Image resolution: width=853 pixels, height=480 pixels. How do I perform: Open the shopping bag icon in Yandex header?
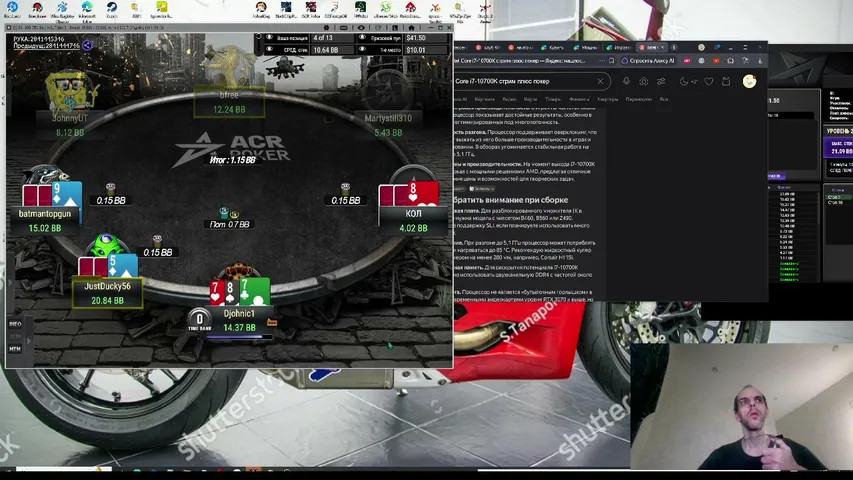pos(726,81)
